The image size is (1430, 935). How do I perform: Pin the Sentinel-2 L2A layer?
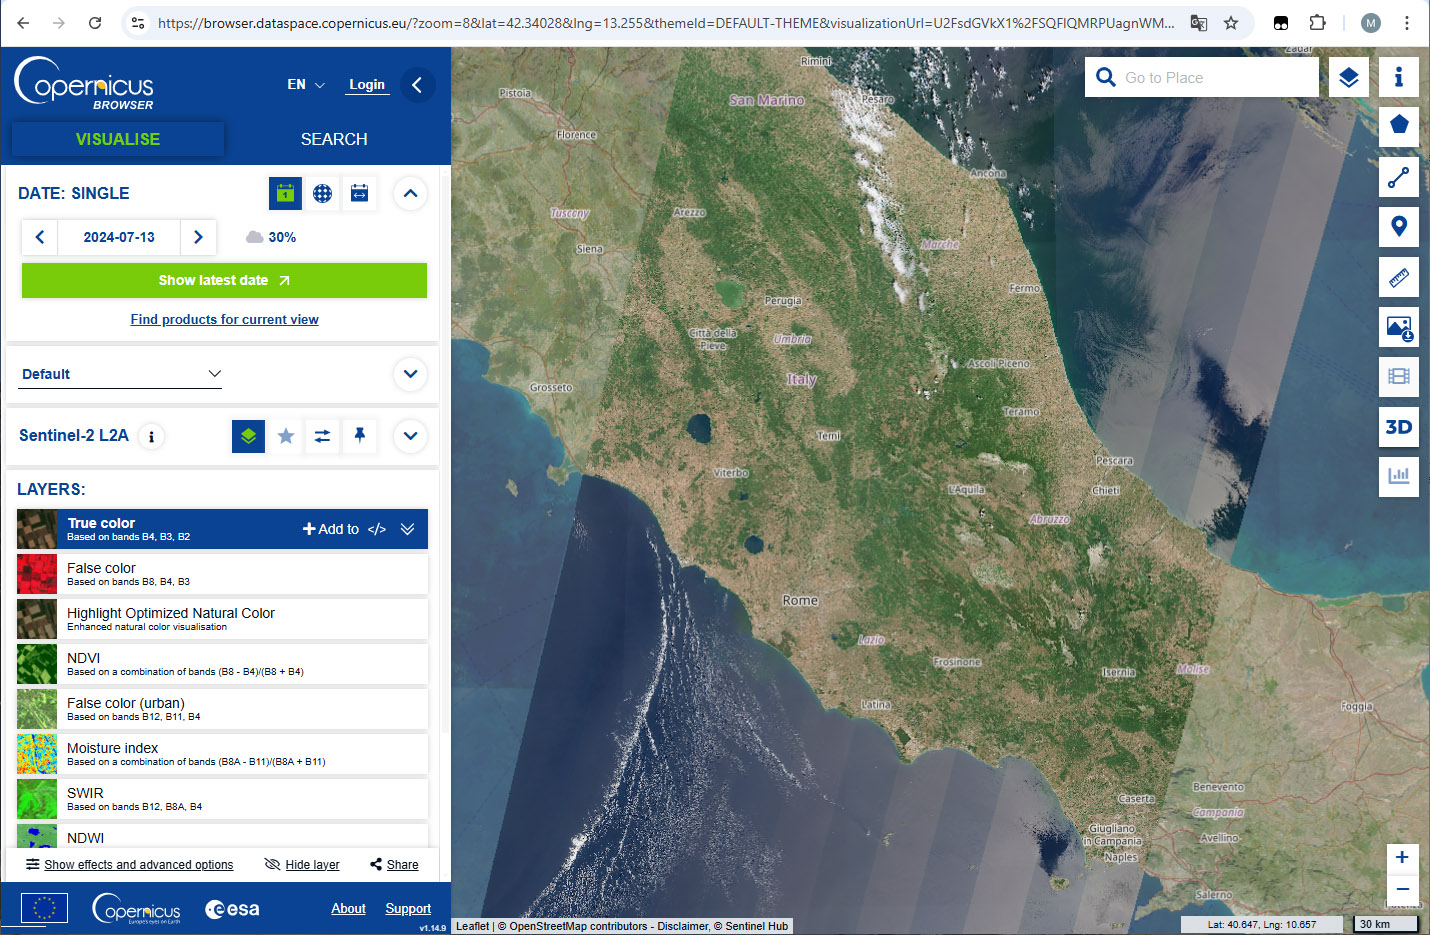(x=359, y=436)
